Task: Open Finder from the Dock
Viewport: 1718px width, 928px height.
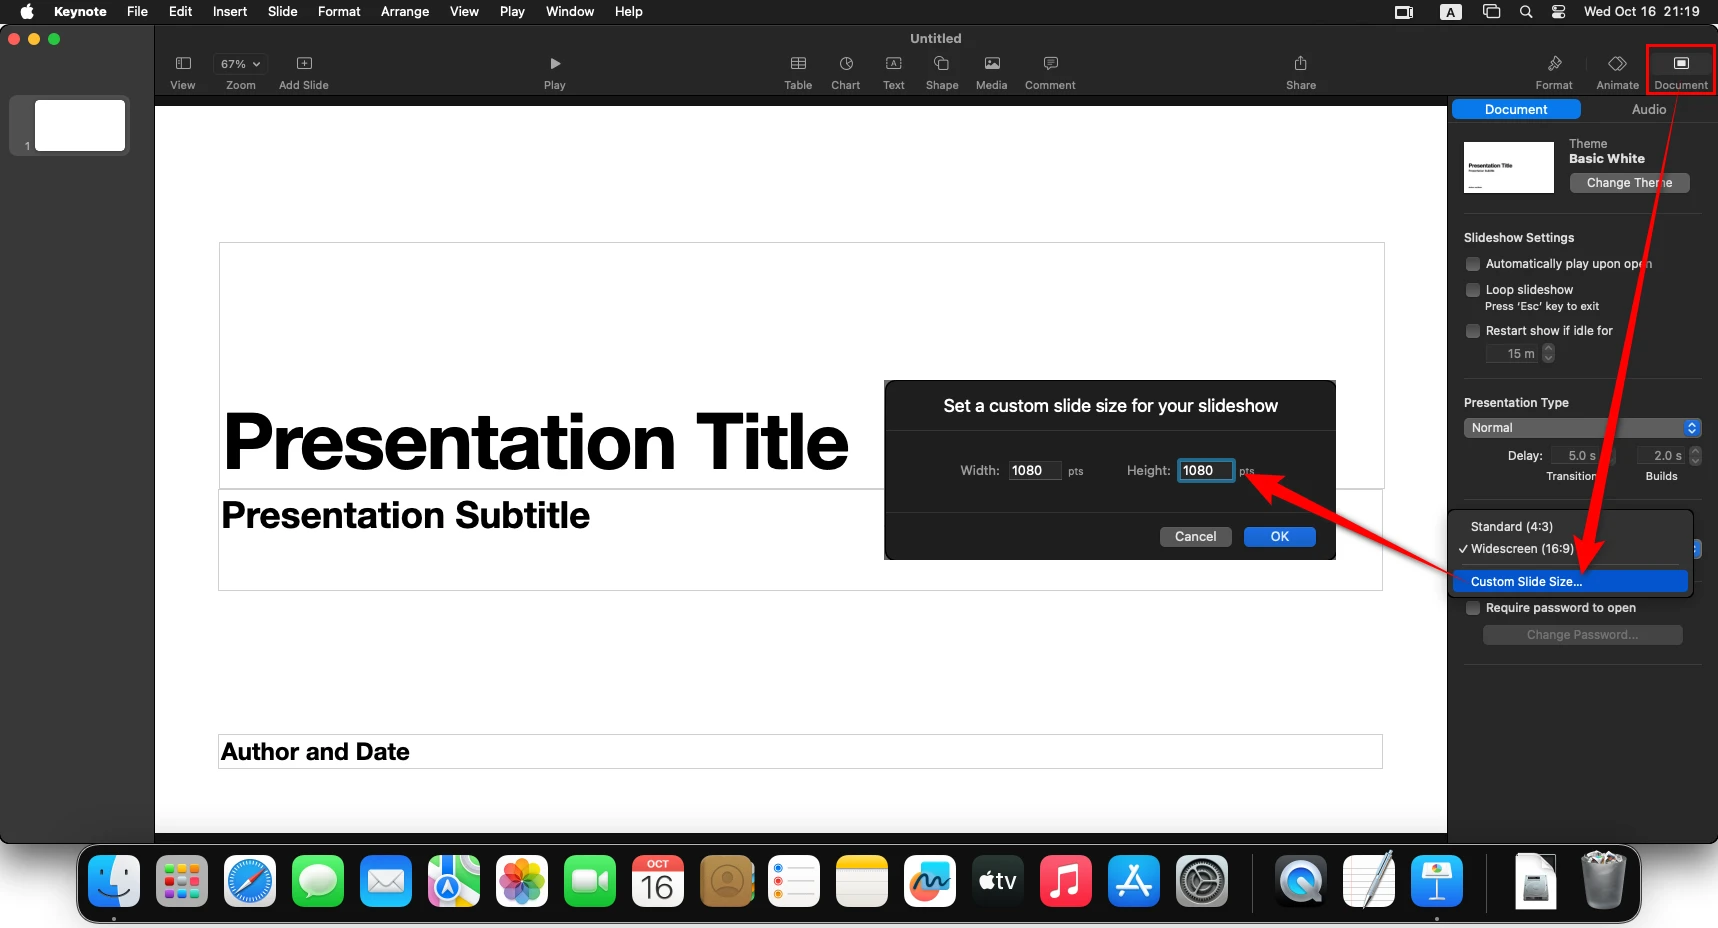Action: click(x=114, y=881)
